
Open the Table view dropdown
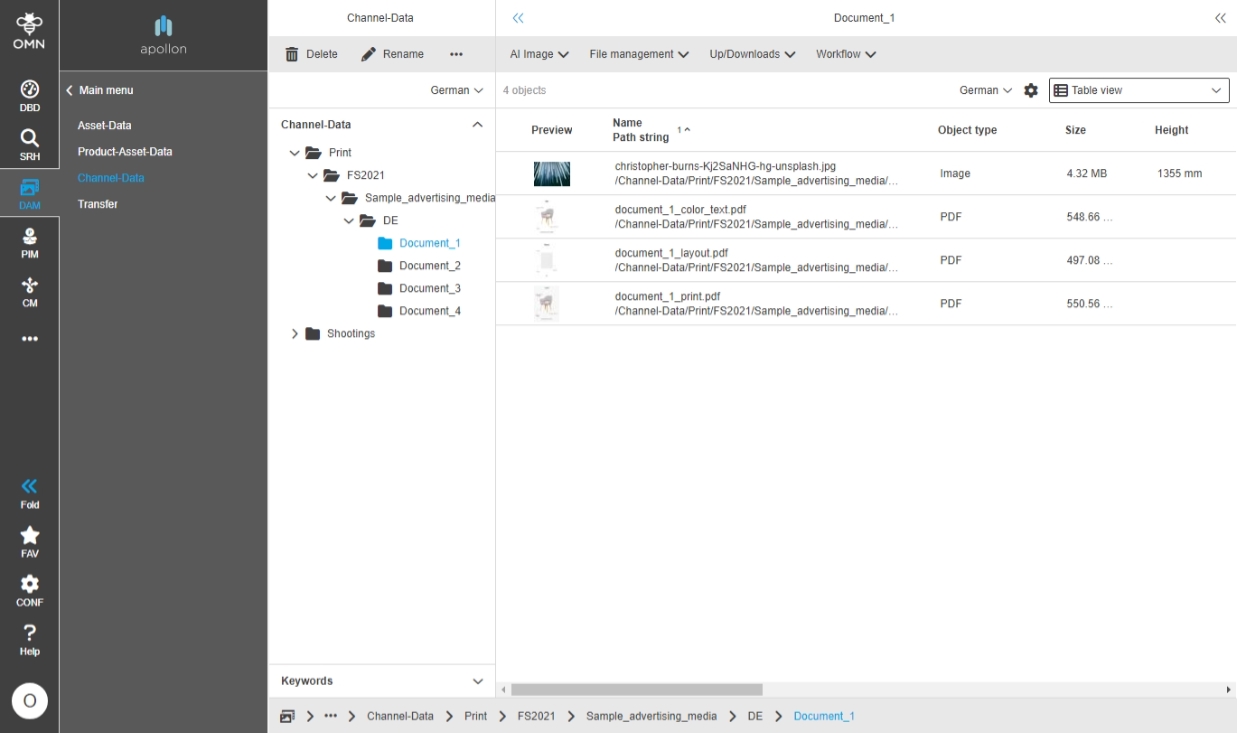click(1139, 90)
